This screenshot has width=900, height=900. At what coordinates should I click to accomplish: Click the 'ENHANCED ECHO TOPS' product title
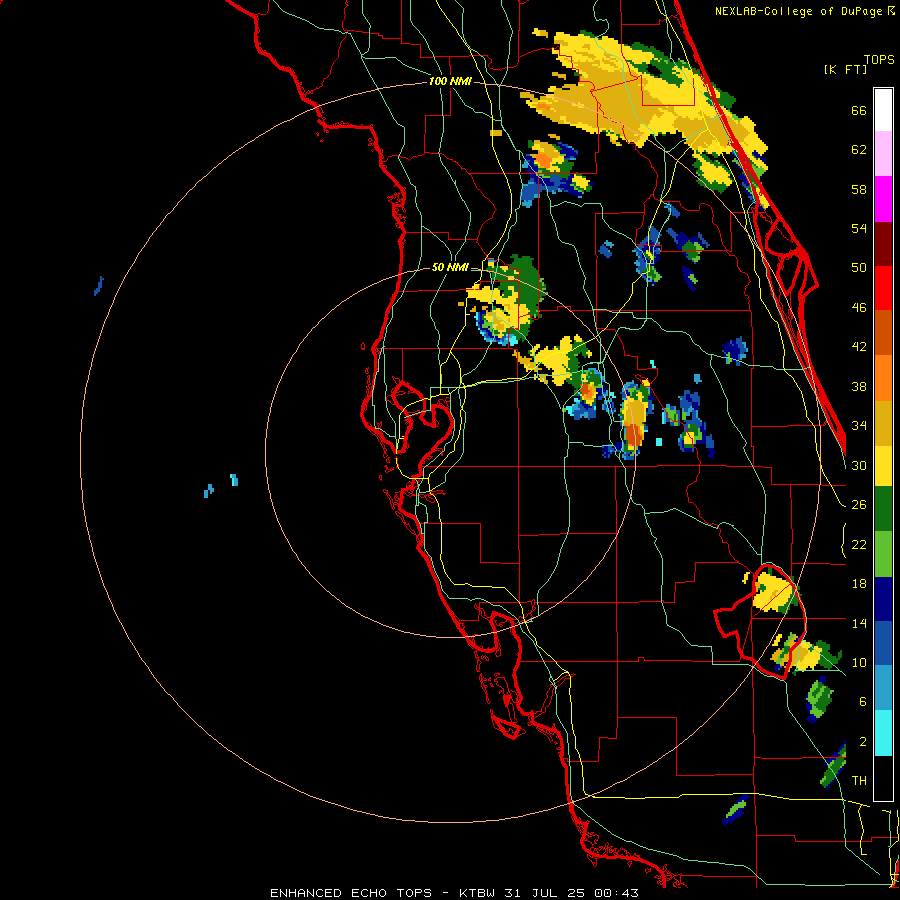pos(351,893)
